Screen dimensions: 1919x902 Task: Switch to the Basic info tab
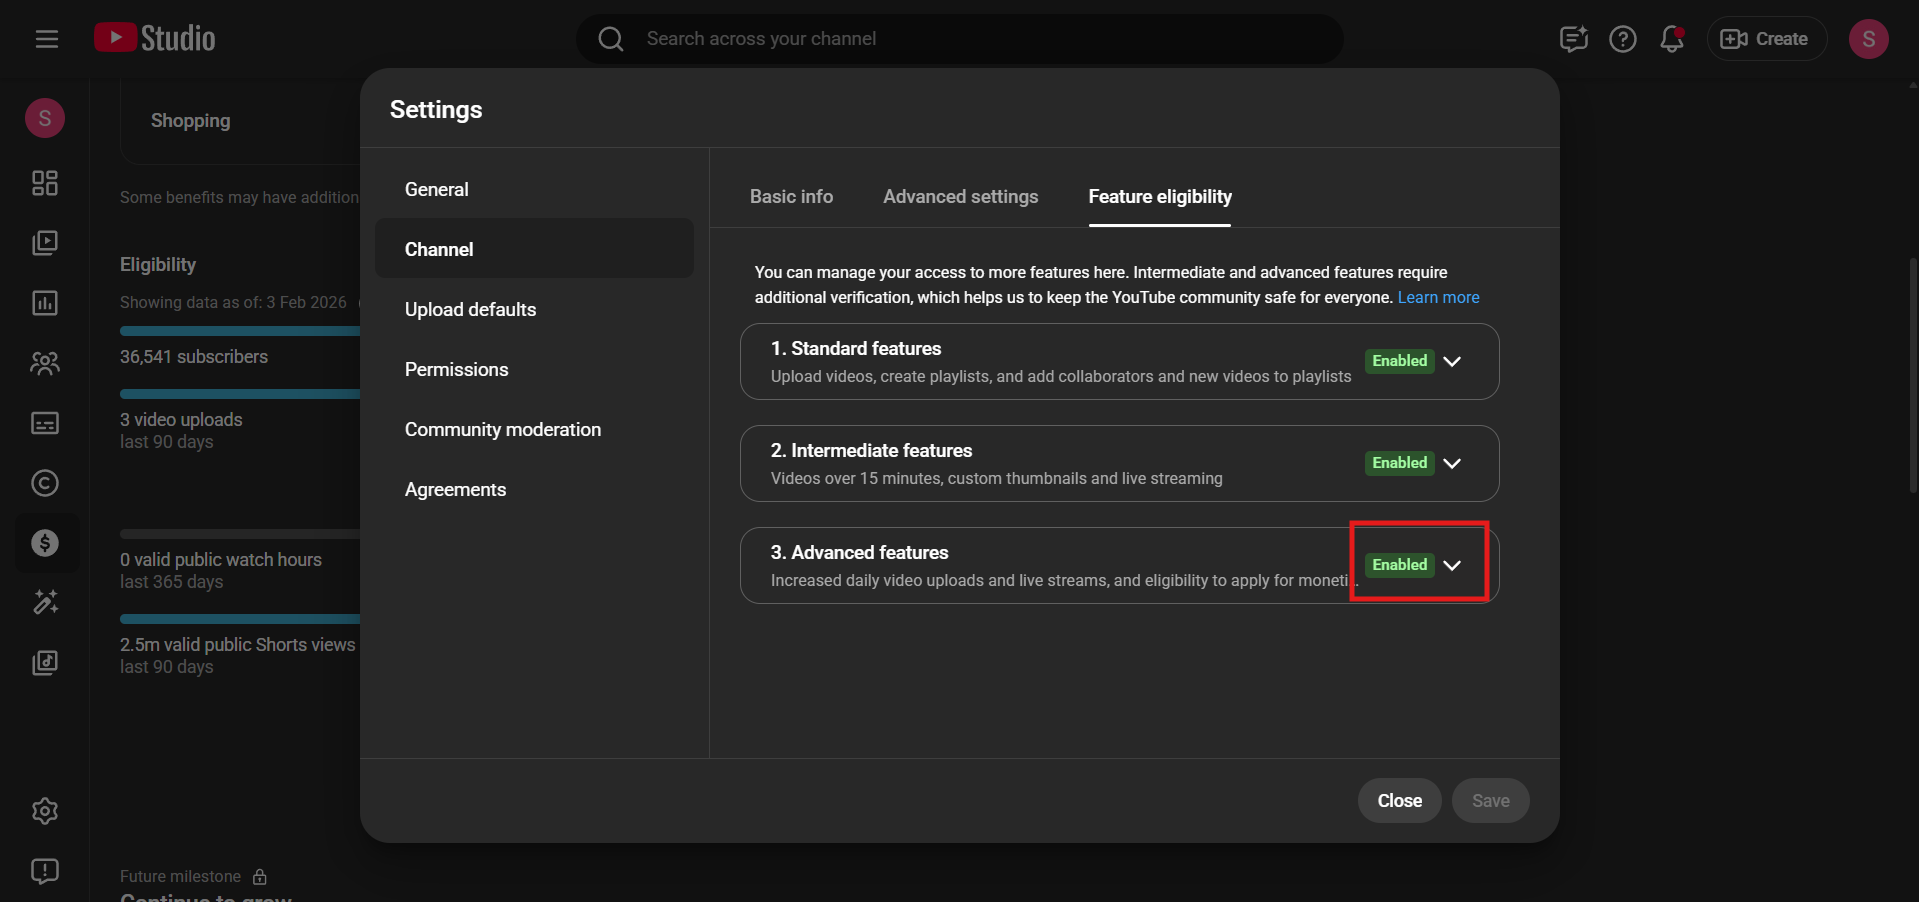(x=791, y=197)
